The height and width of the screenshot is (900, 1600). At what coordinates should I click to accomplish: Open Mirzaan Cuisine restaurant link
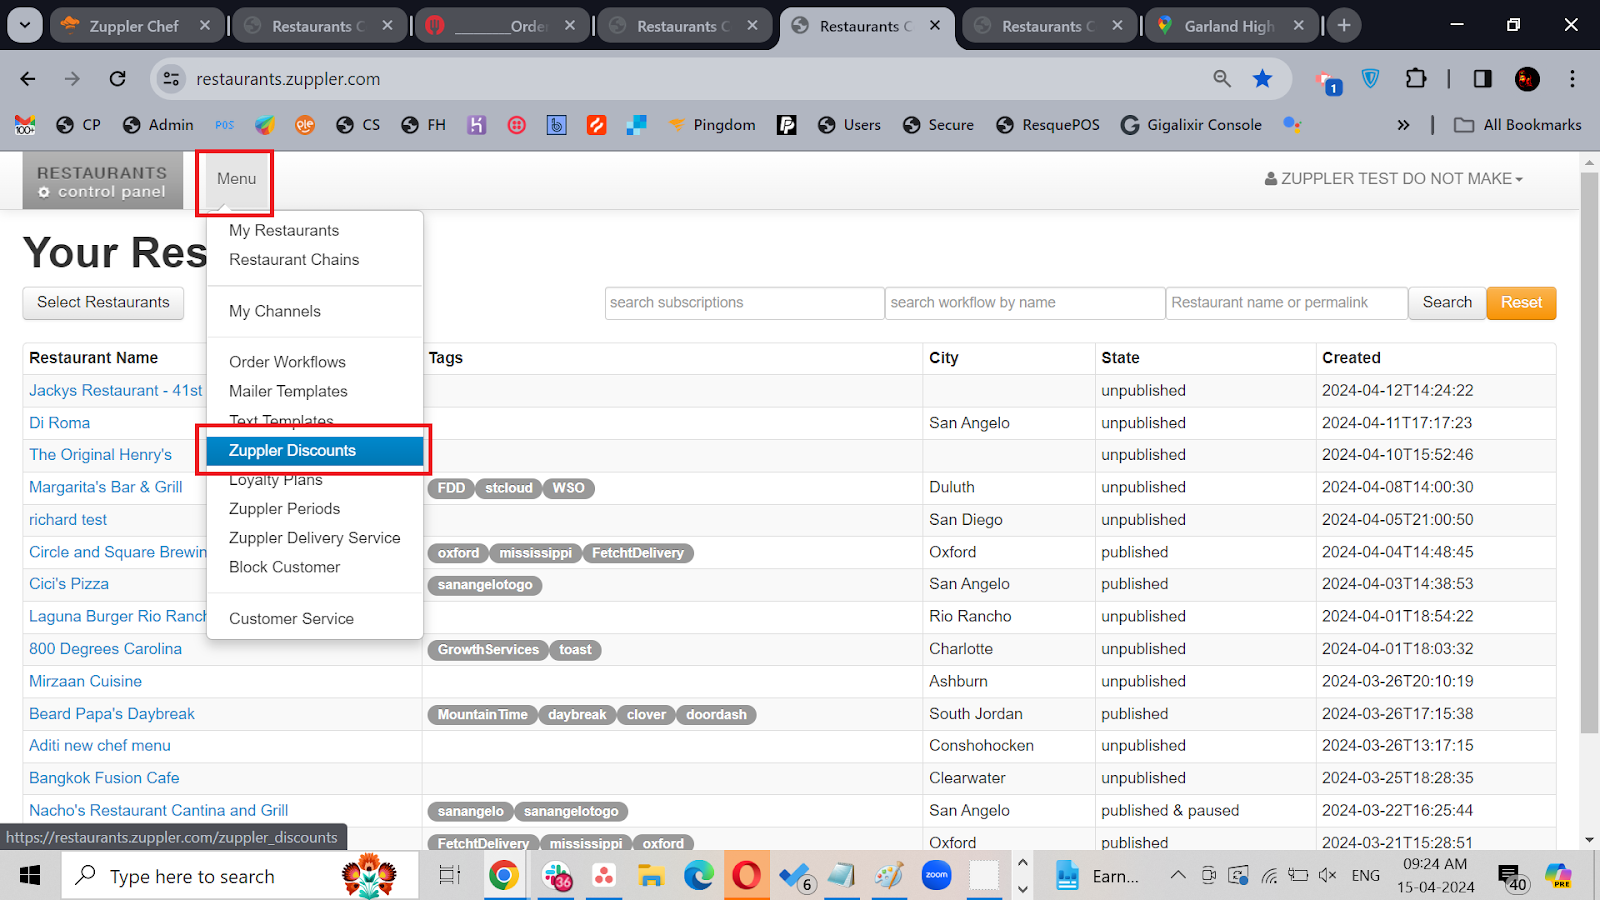click(85, 681)
